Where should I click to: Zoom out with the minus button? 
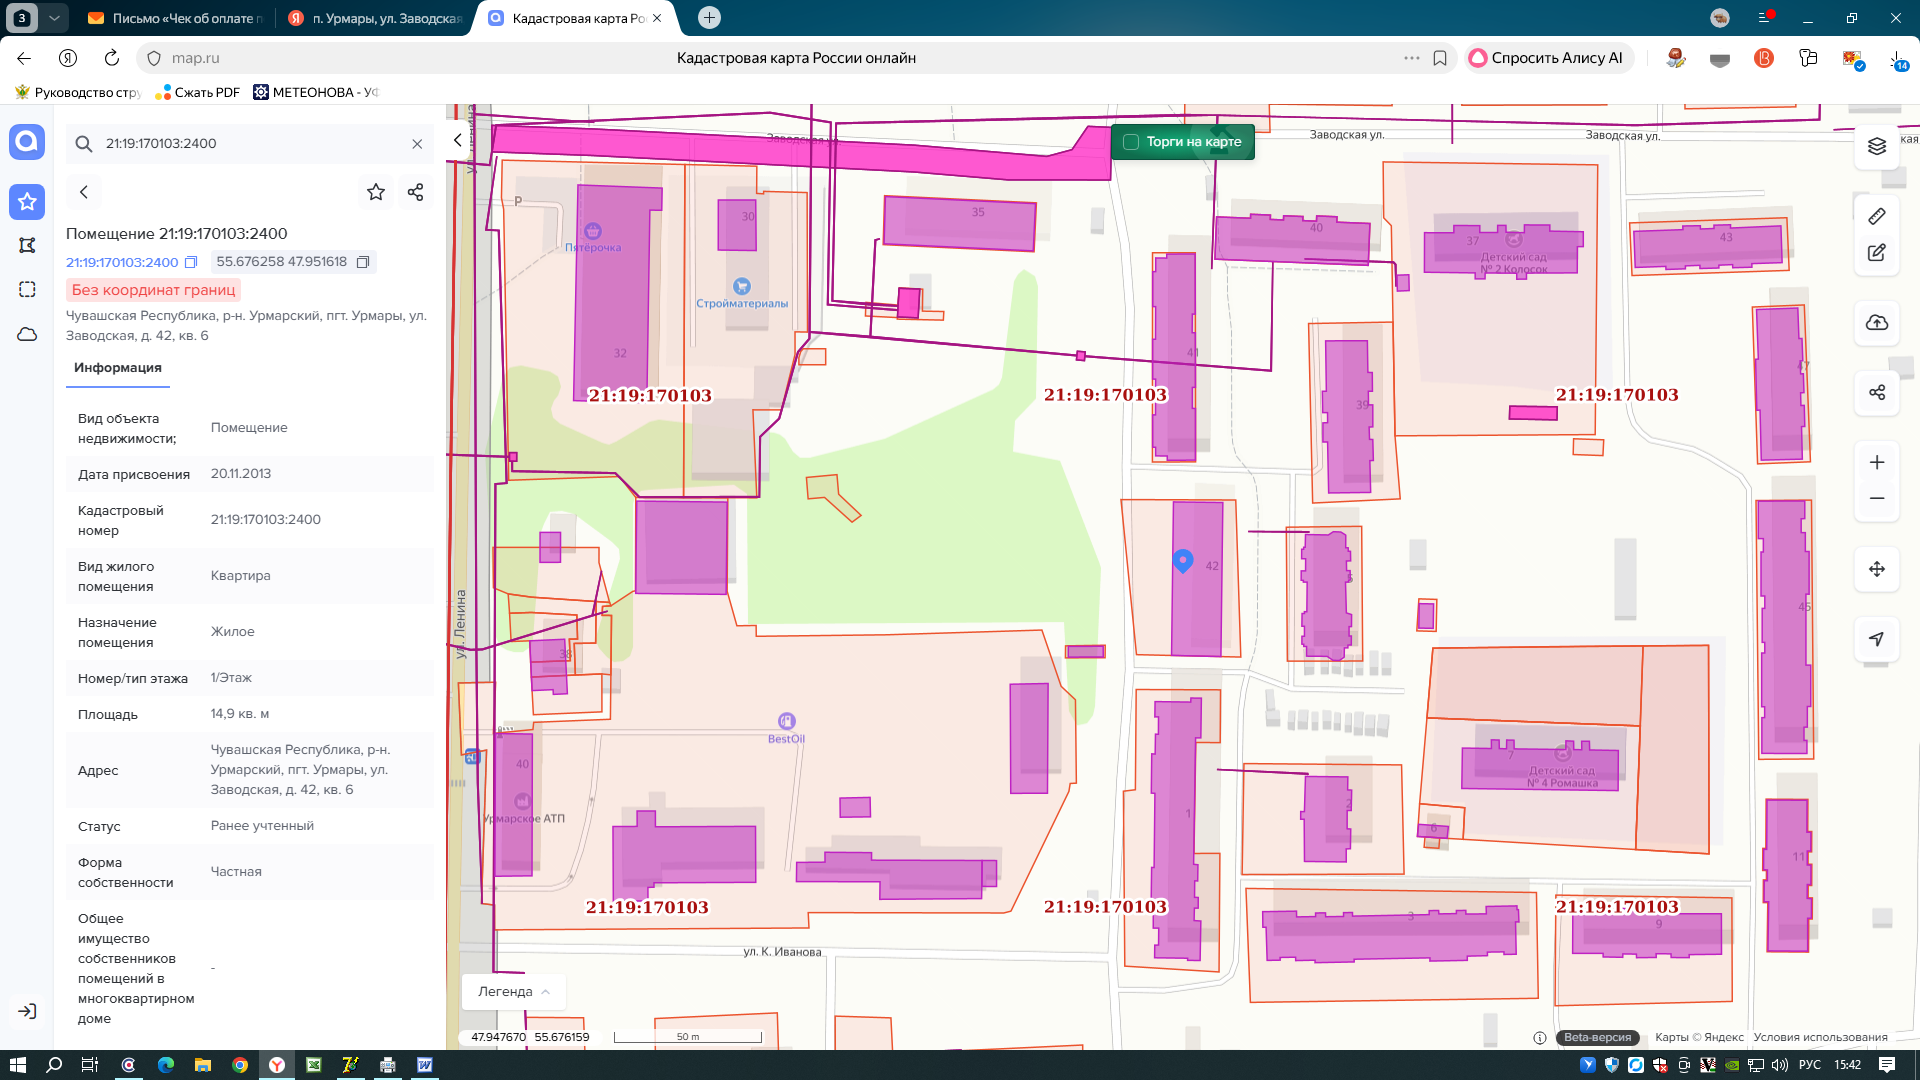pos(1876,498)
